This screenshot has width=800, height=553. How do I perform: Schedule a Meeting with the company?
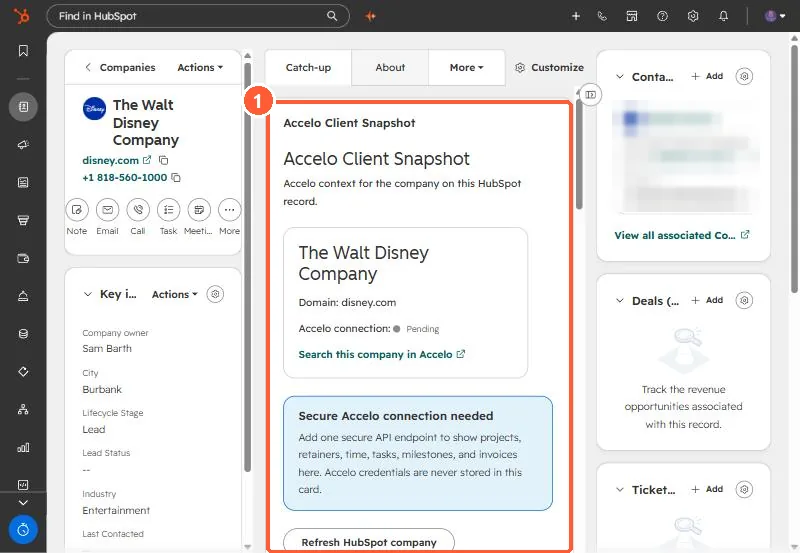tap(199, 210)
